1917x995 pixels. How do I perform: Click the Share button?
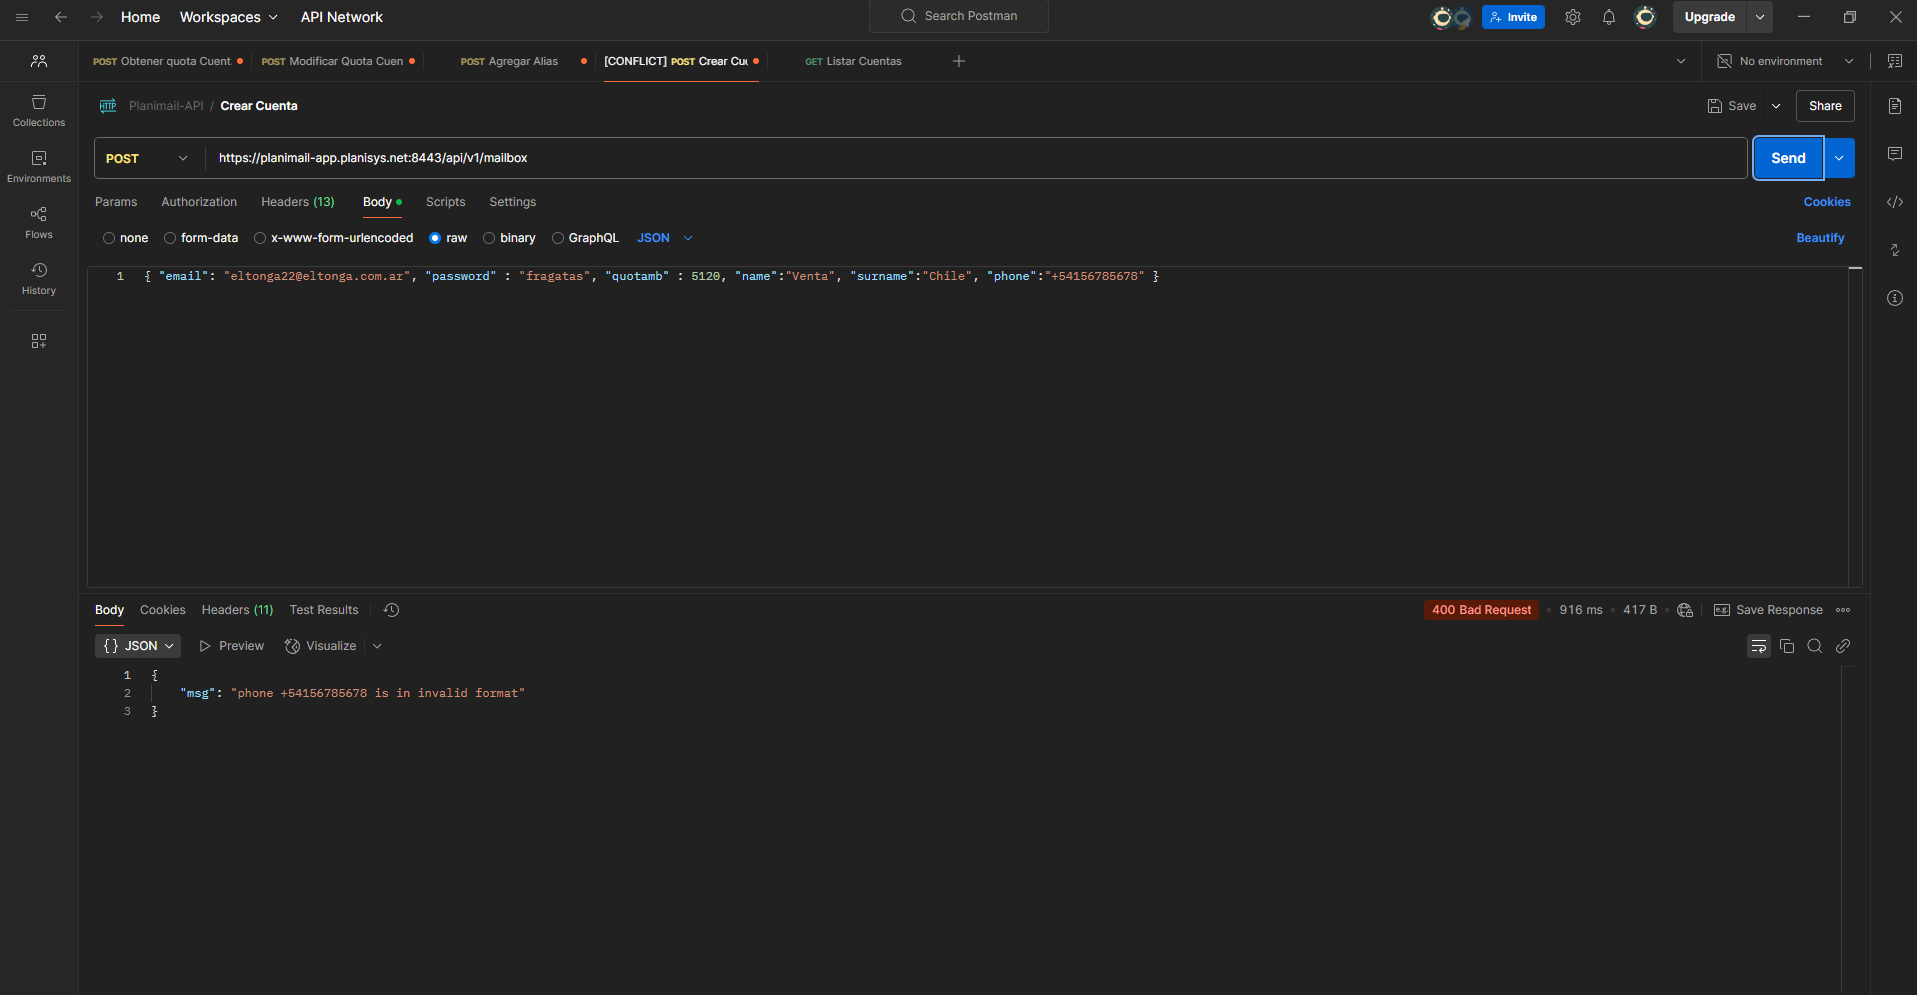tap(1825, 106)
